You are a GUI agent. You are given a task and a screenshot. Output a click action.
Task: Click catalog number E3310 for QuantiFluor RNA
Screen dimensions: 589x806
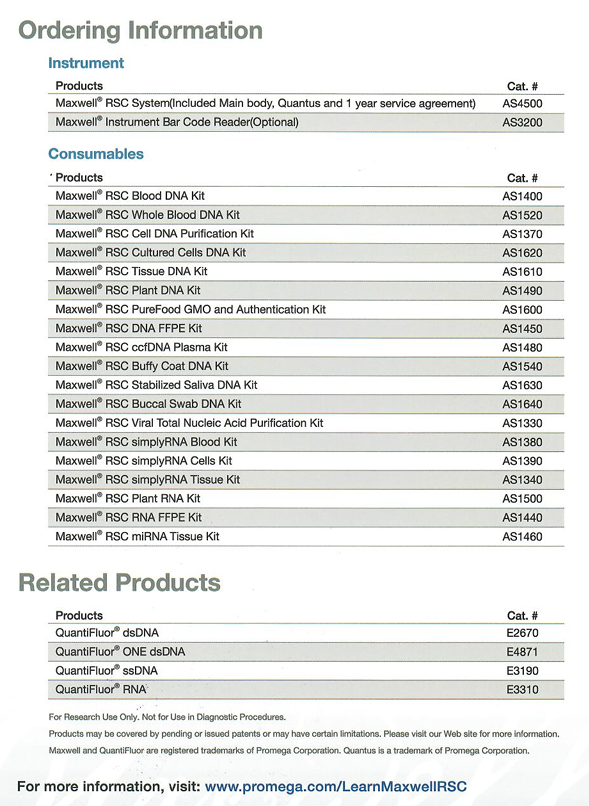pos(522,690)
